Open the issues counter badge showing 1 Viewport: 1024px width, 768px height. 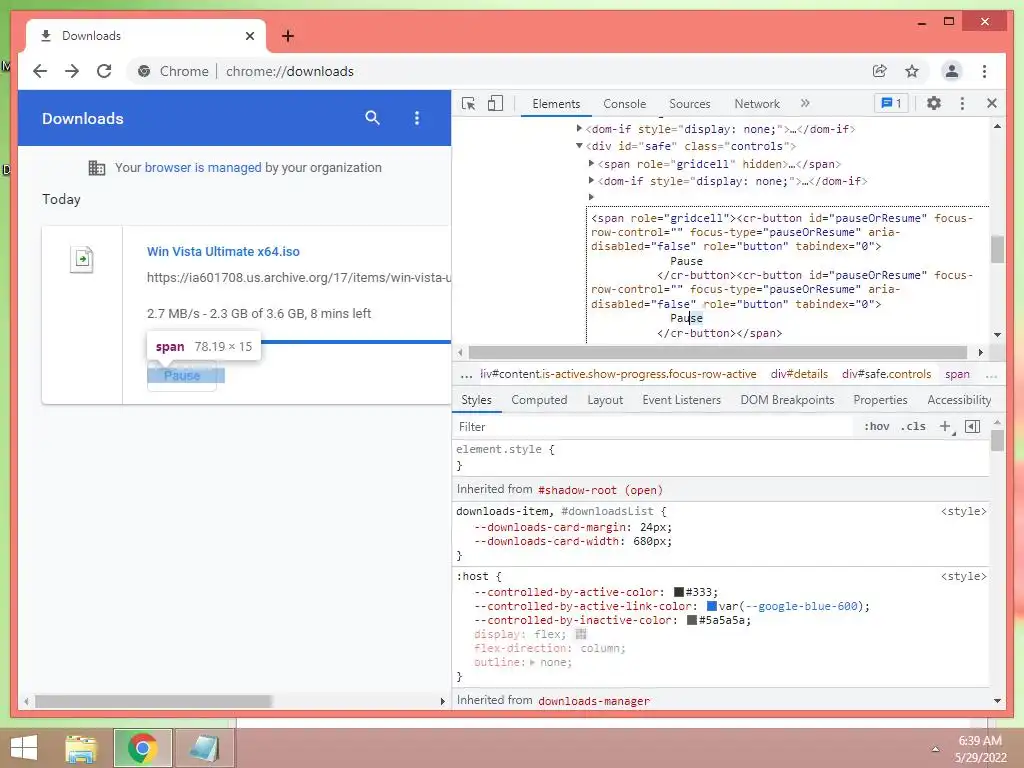891,103
